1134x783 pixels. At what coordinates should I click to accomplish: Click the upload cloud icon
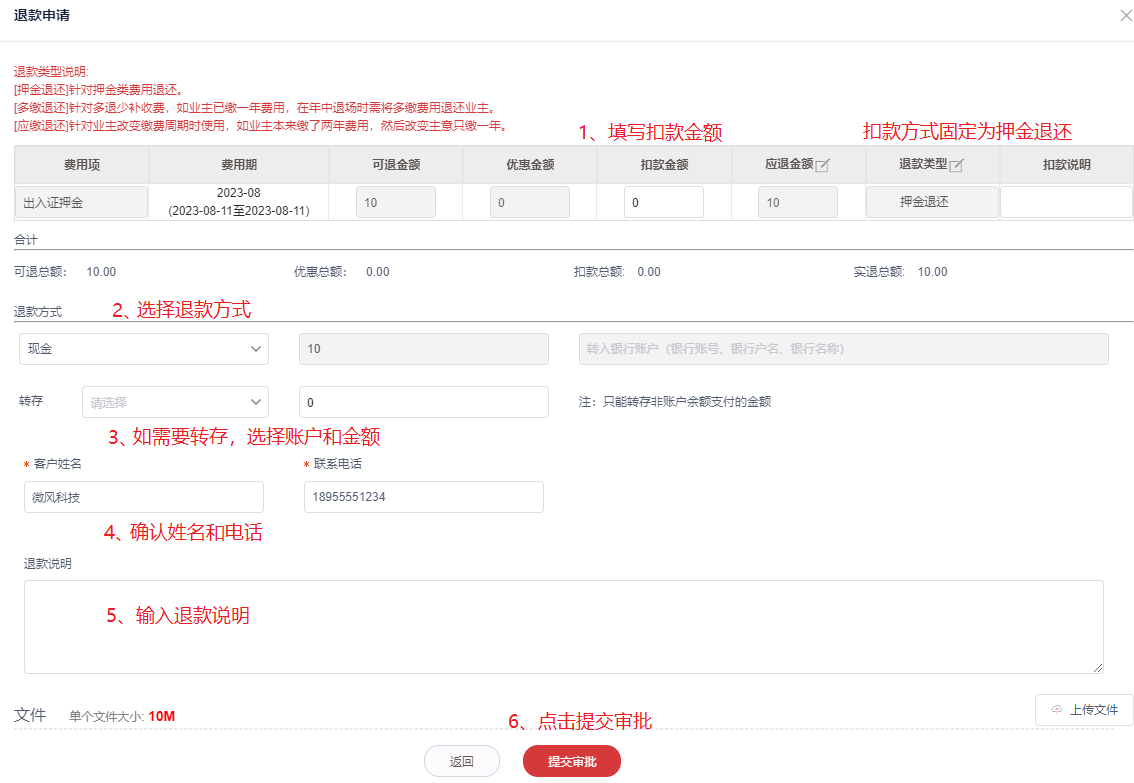click(x=1057, y=710)
